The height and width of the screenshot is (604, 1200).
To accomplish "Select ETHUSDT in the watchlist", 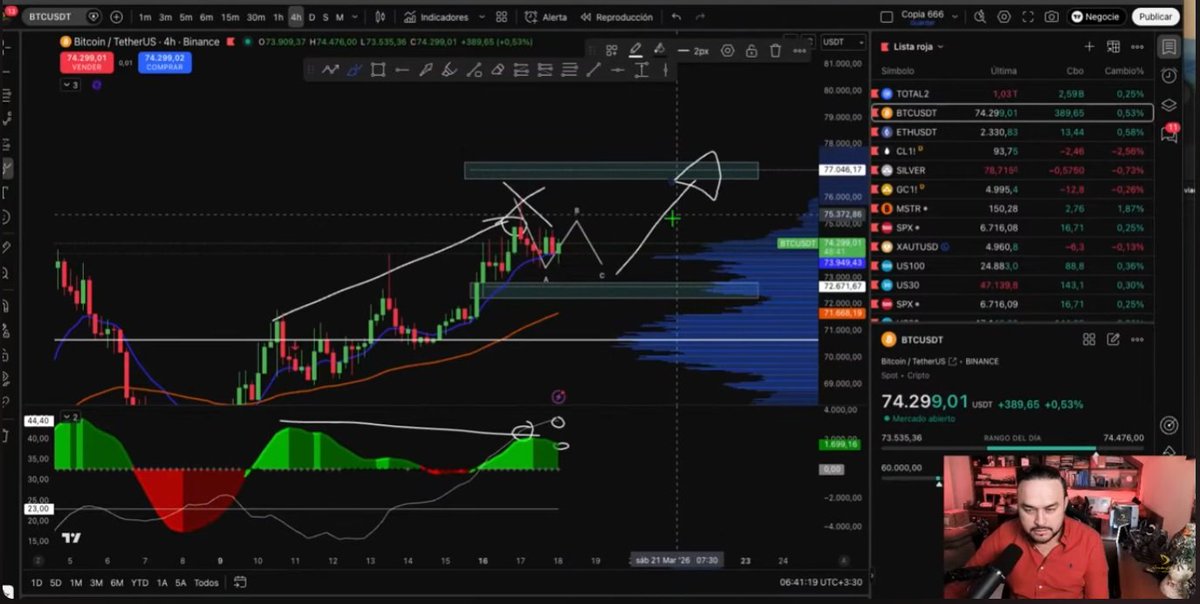I will point(1012,132).
